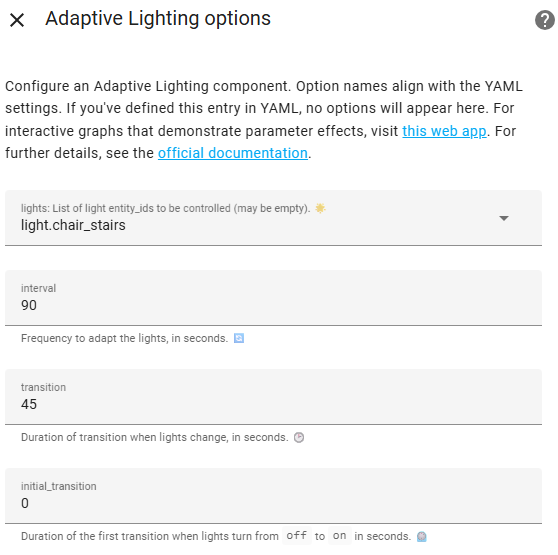This screenshot has height=555, width=558.
Task: Focus the initial_transition field showing 0
Action: tap(273, 496)
